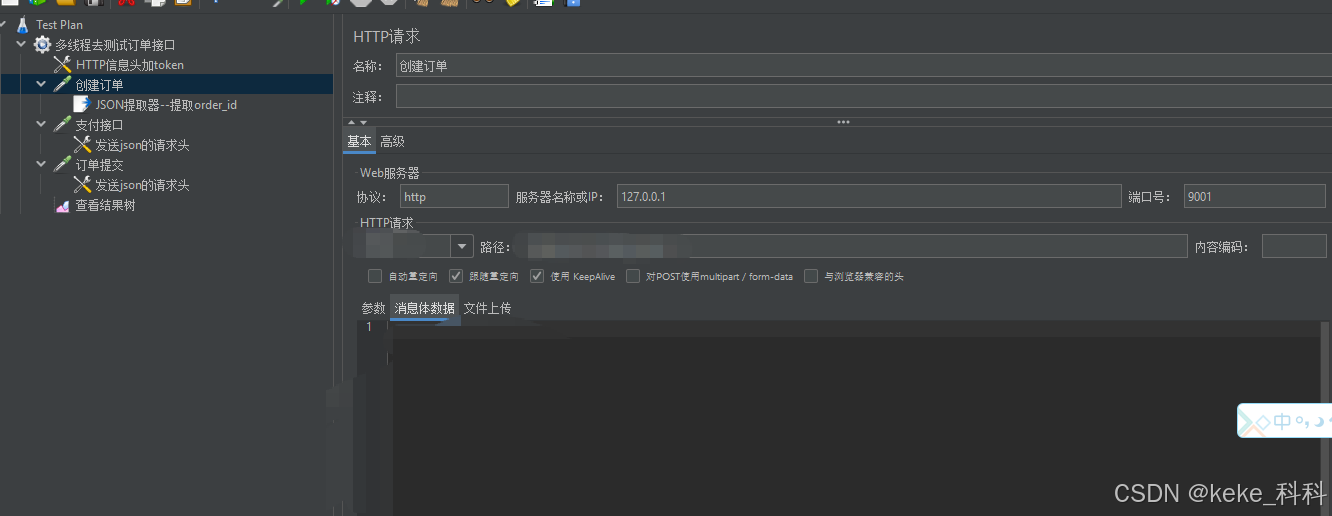Click the 路径 path input field
Image resolution: width=1332 pixels, height=516 pixels.
tap(852, 246)
